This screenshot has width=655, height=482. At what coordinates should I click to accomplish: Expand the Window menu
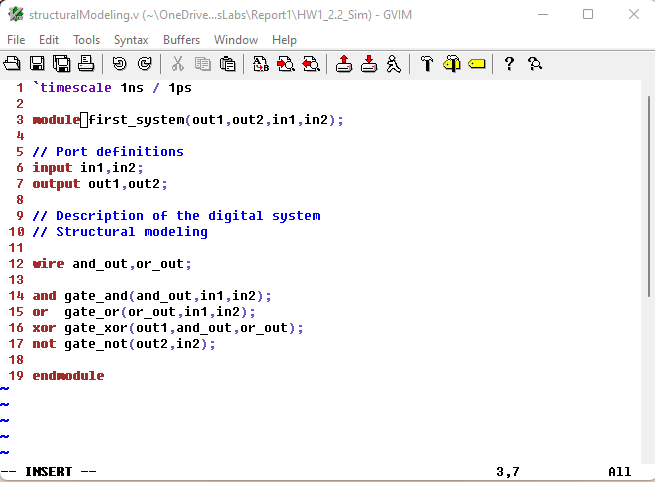pyautogui.click(x=236, y=40)
